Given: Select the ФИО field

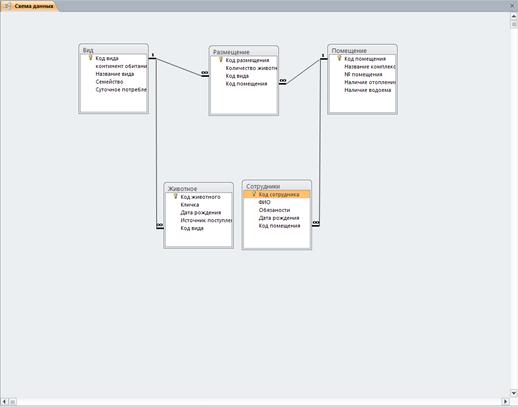Looking at the screenshot, I should click(x=277, y=202).
